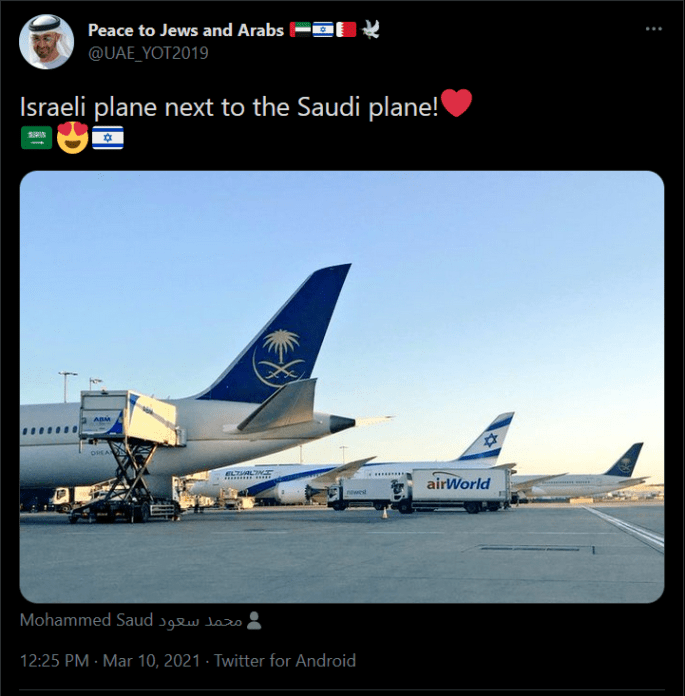Click the @UAE_YOT2019 handle
The height and width of the screenshot is (696, 685).
click(x=148, y=53)
